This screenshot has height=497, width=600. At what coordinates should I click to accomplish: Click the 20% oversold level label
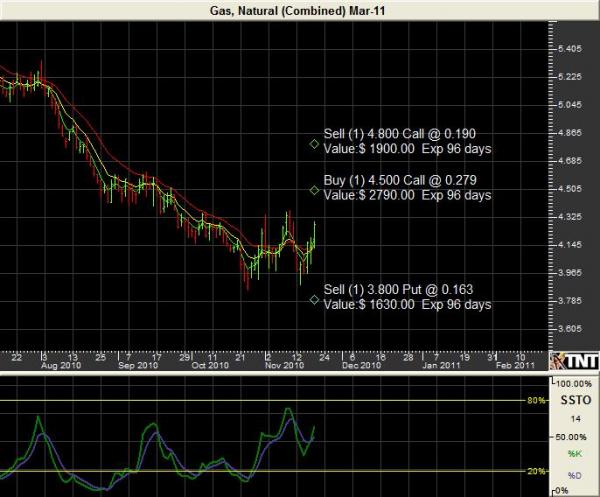coord(536,471)
